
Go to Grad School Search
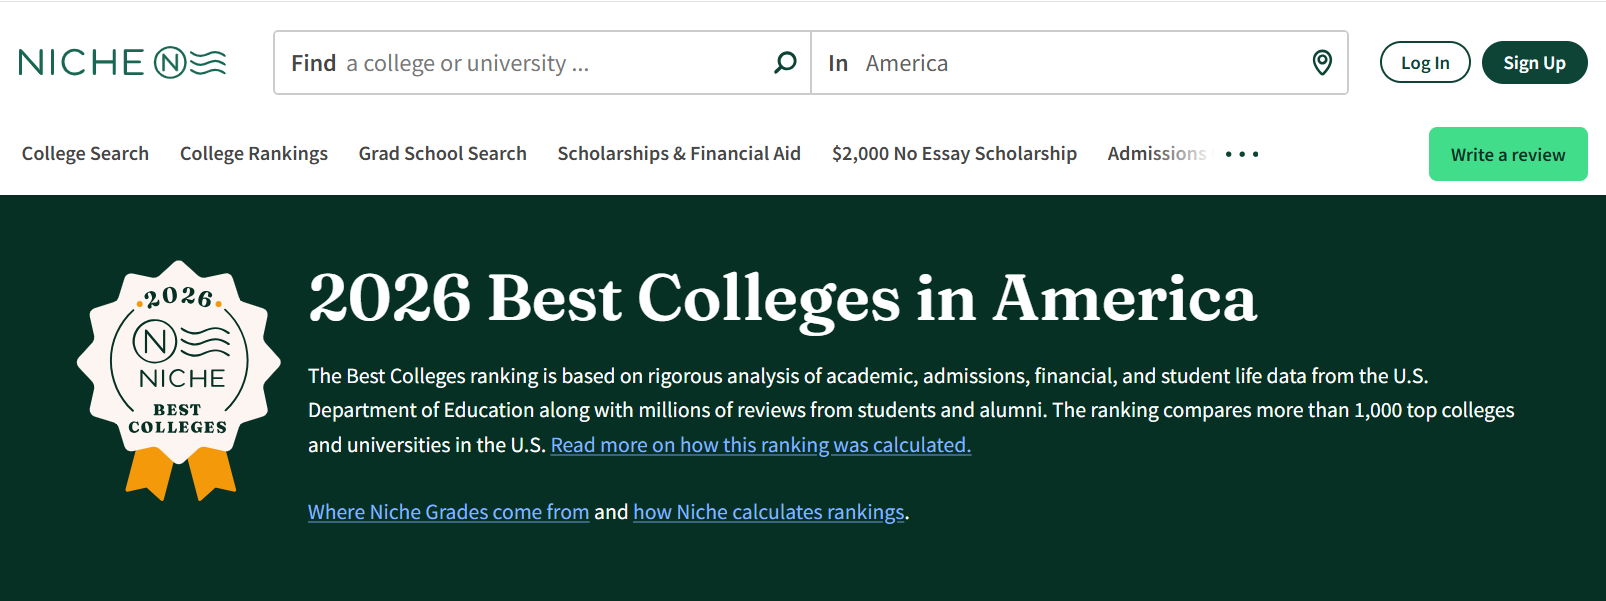coord(442,154)
